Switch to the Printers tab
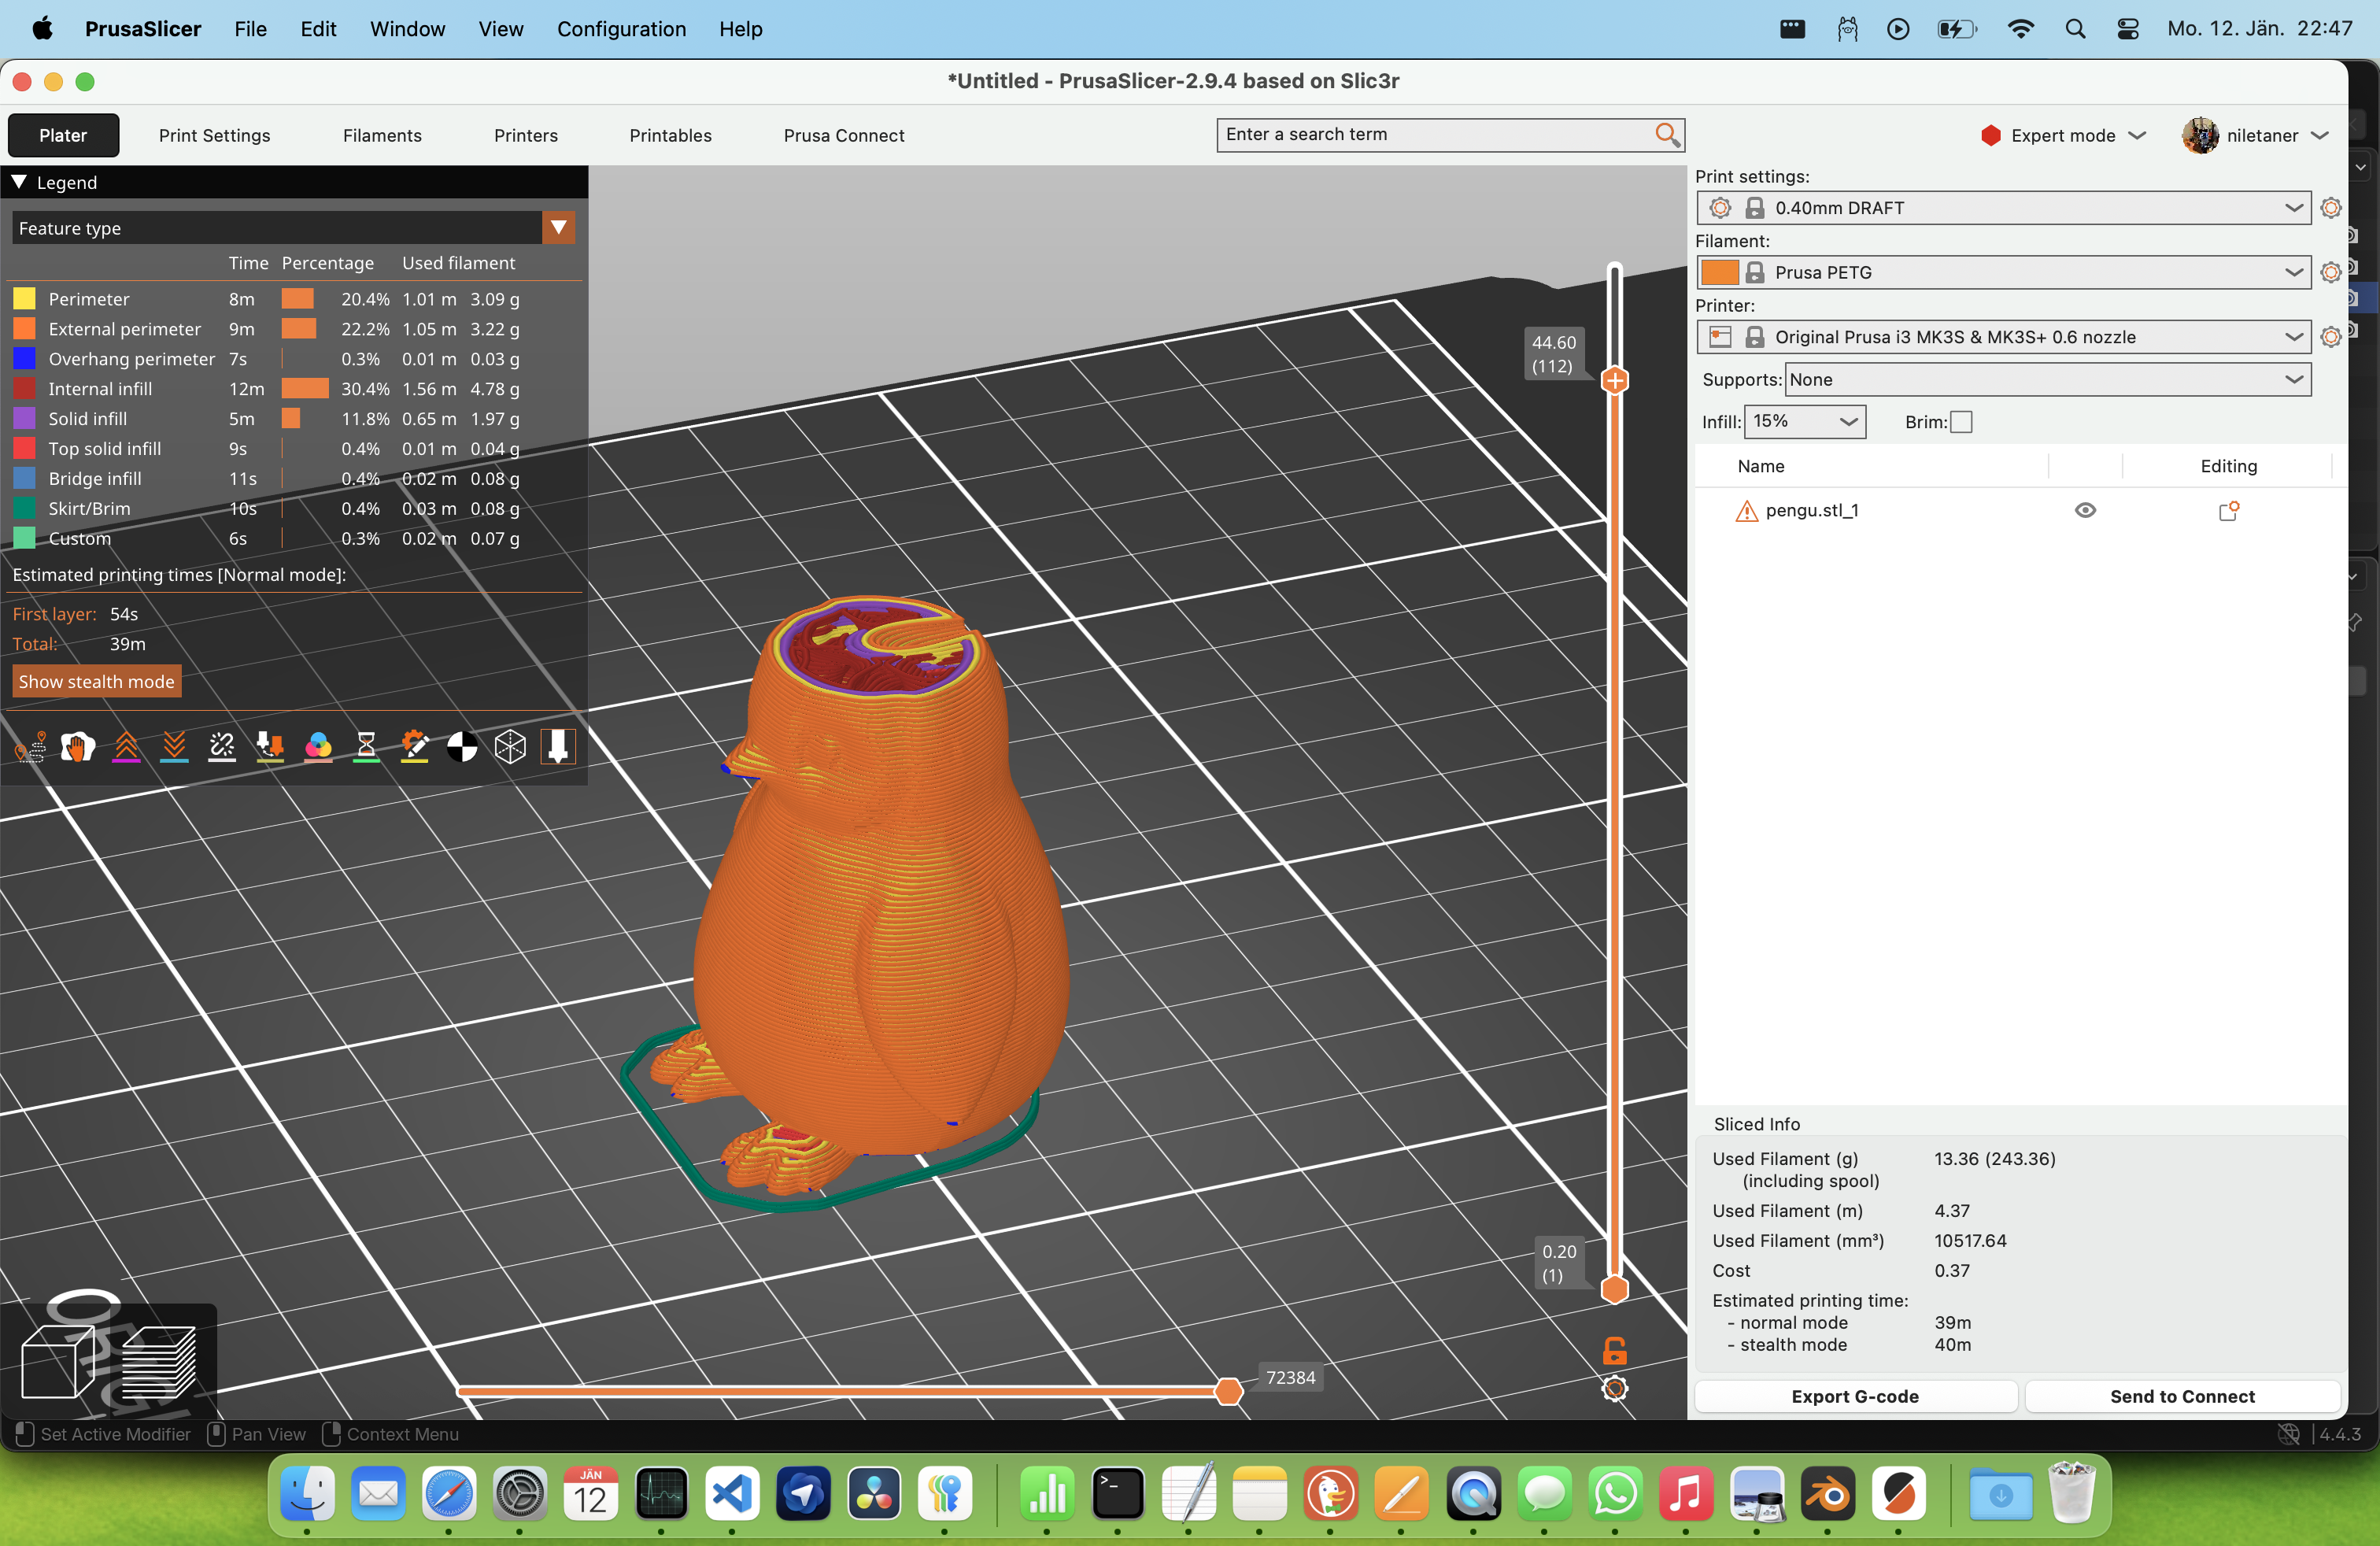Image resolution: width=2380 pixels, height=1546 pixels. [x=526, y=135]
